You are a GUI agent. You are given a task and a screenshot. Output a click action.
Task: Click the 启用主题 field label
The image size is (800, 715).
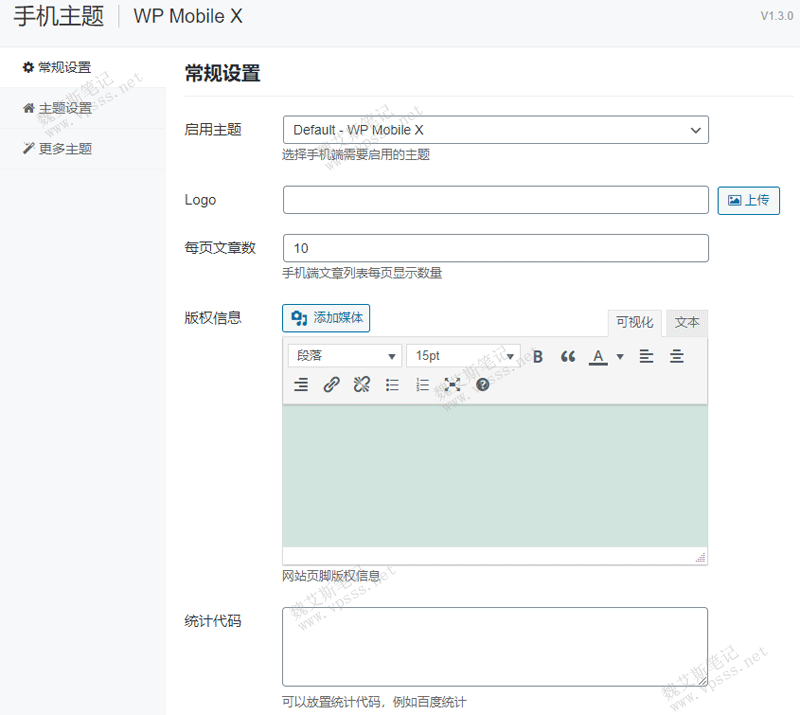click(x=213, y=130)
